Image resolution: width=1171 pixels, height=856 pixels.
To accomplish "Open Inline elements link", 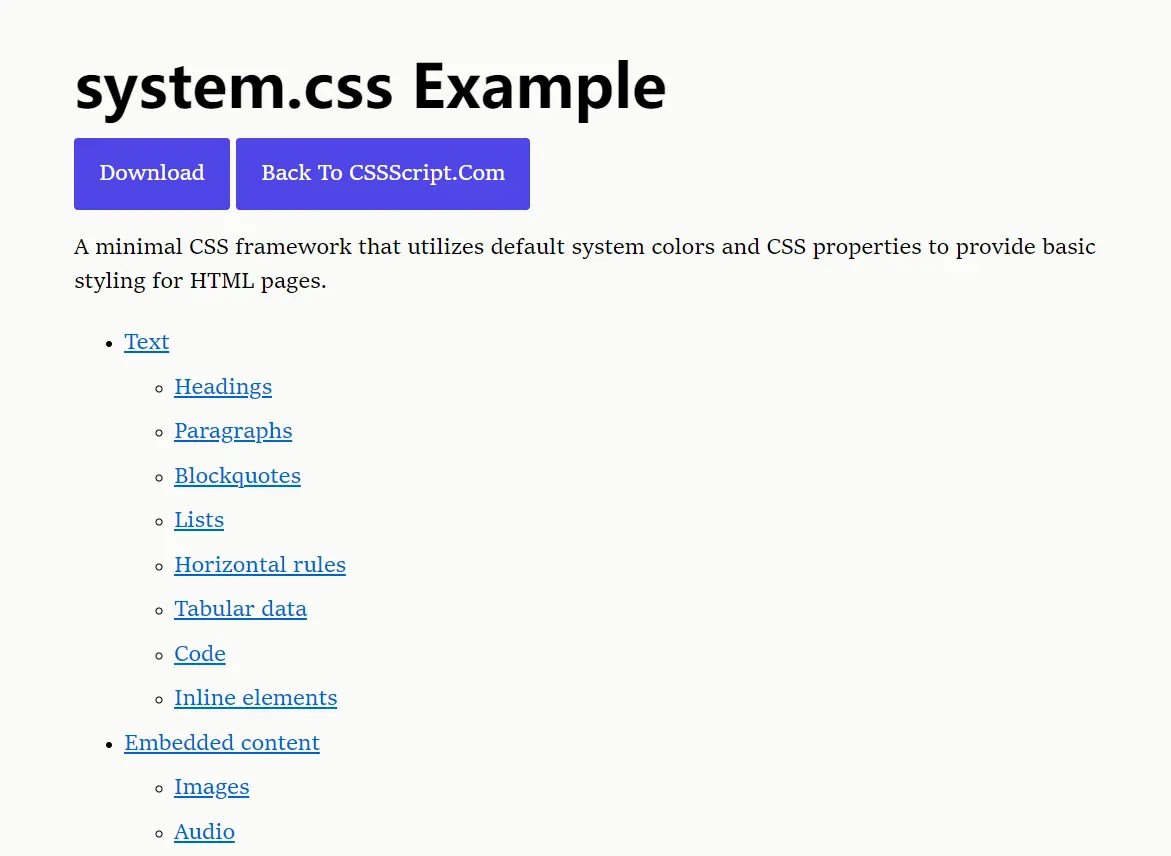I will point(255,698).
